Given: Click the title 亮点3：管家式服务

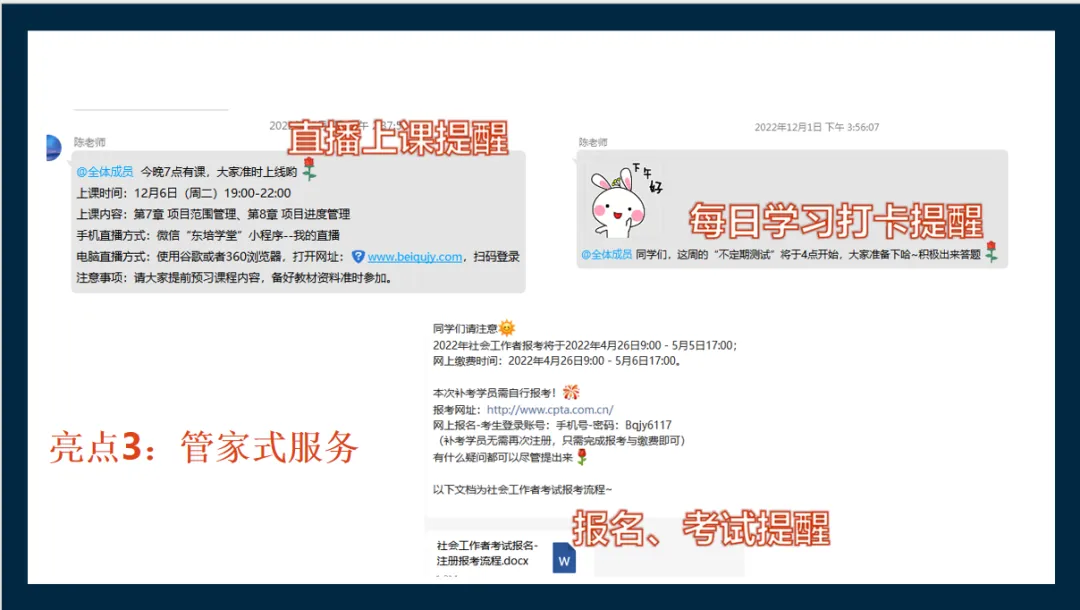Looking at the screenshot, I should coord(204,448).
